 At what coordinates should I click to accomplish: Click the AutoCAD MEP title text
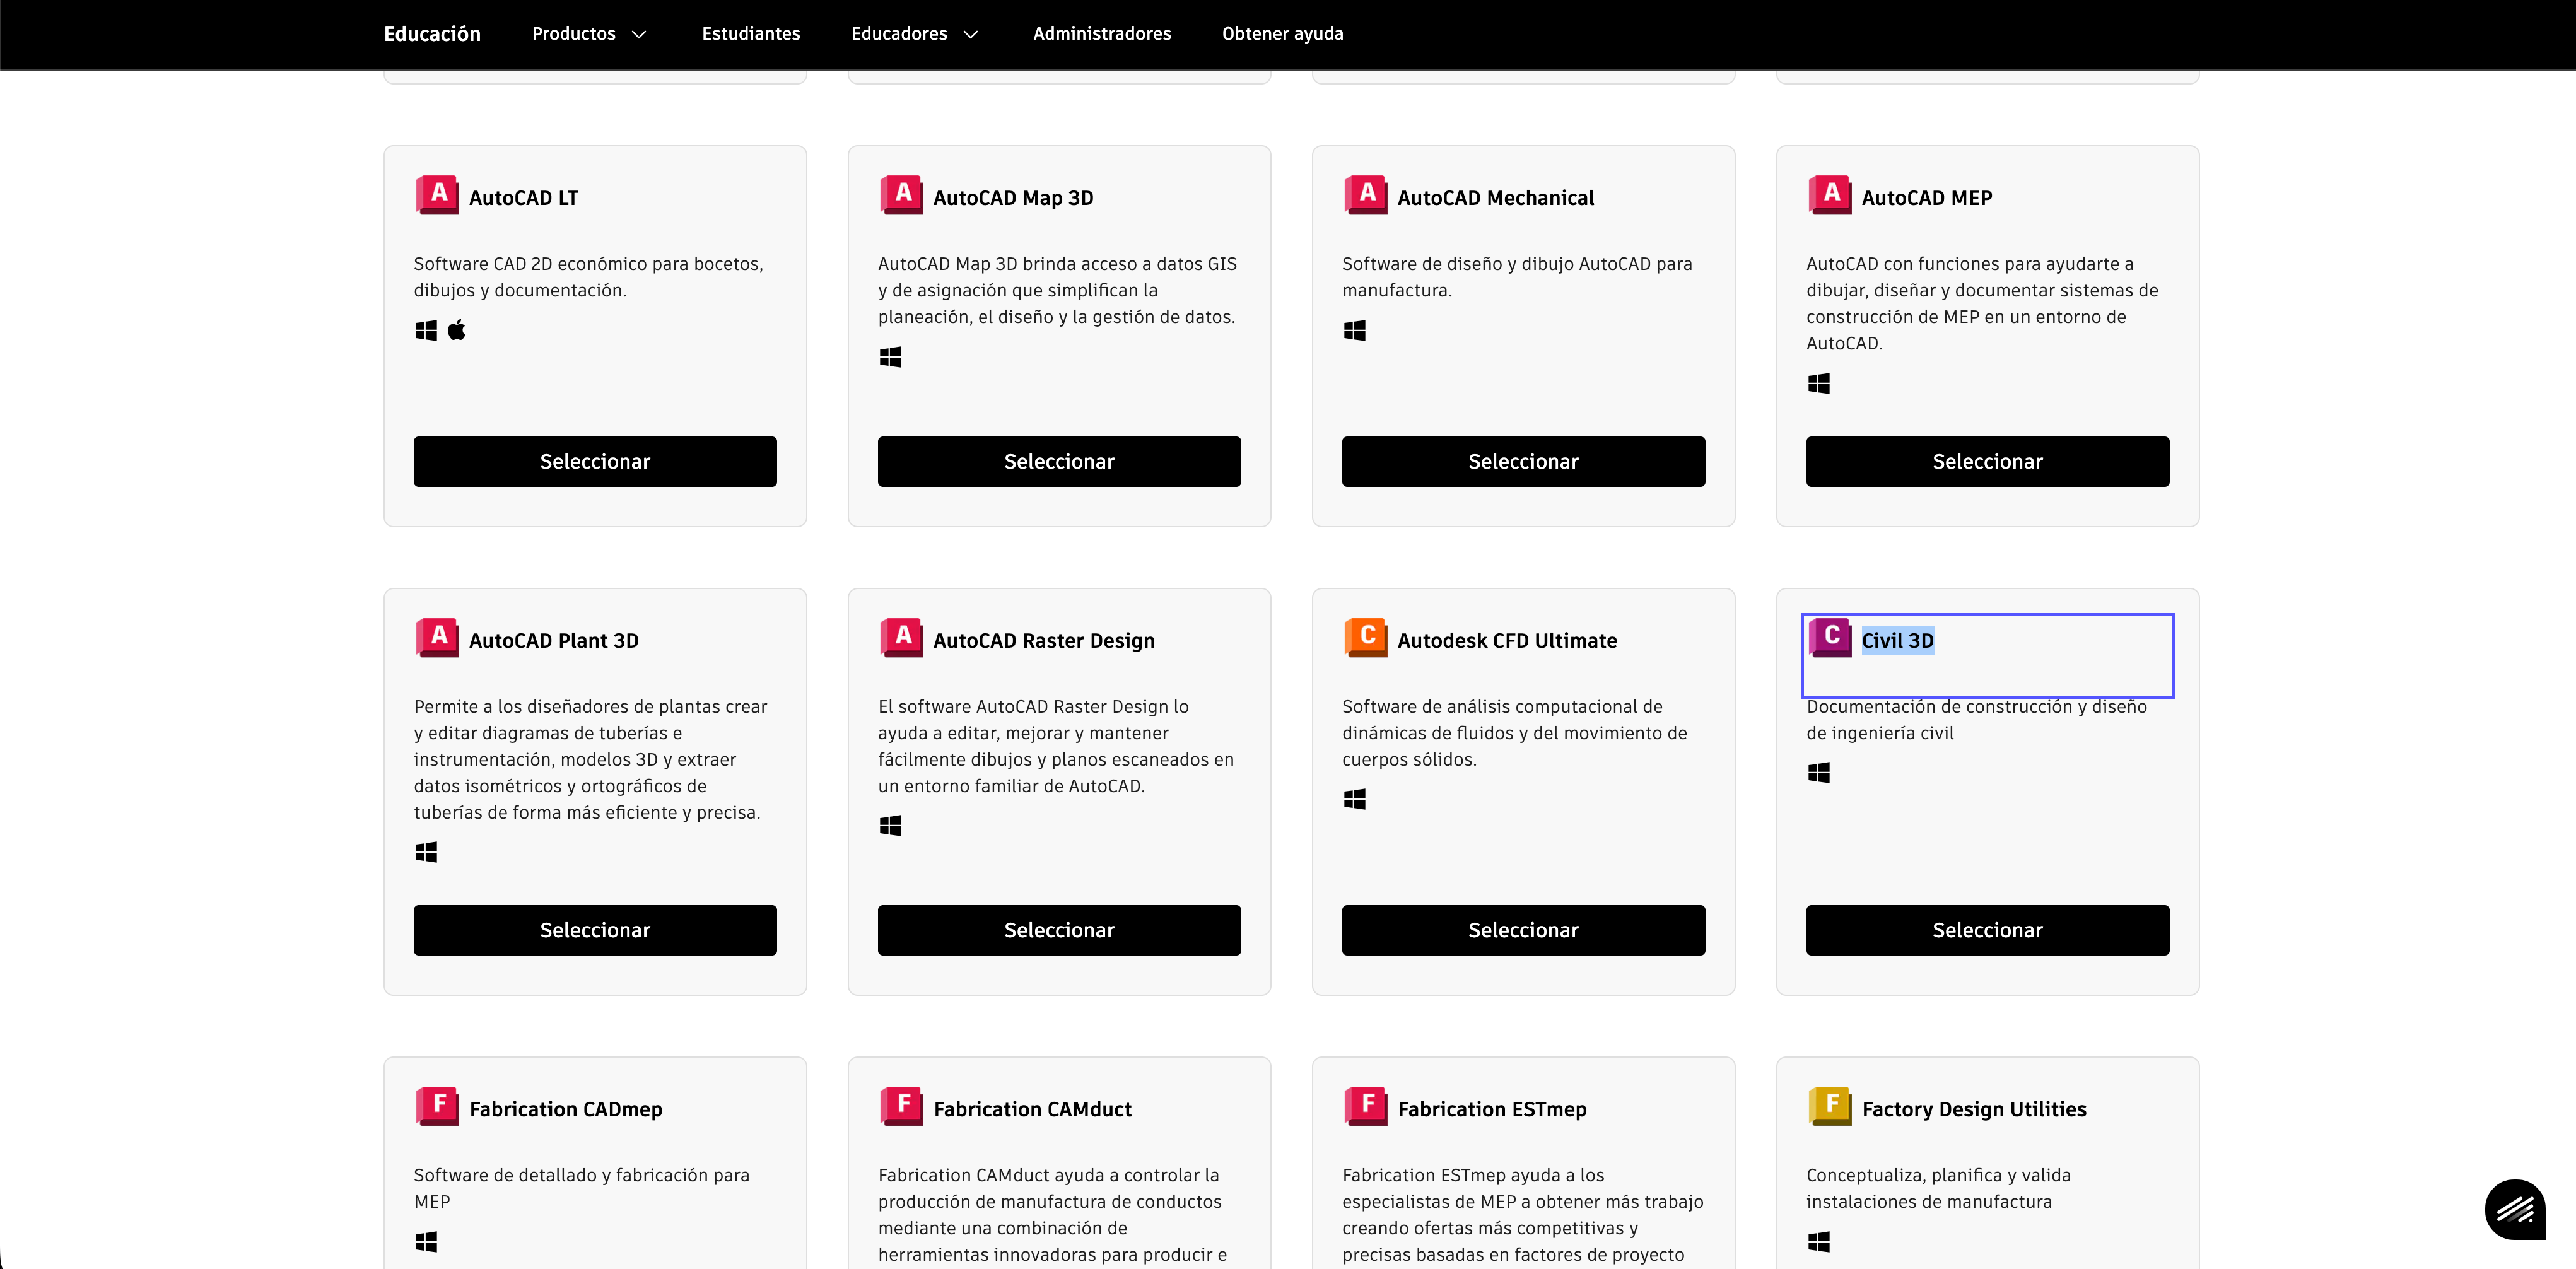1926,198
